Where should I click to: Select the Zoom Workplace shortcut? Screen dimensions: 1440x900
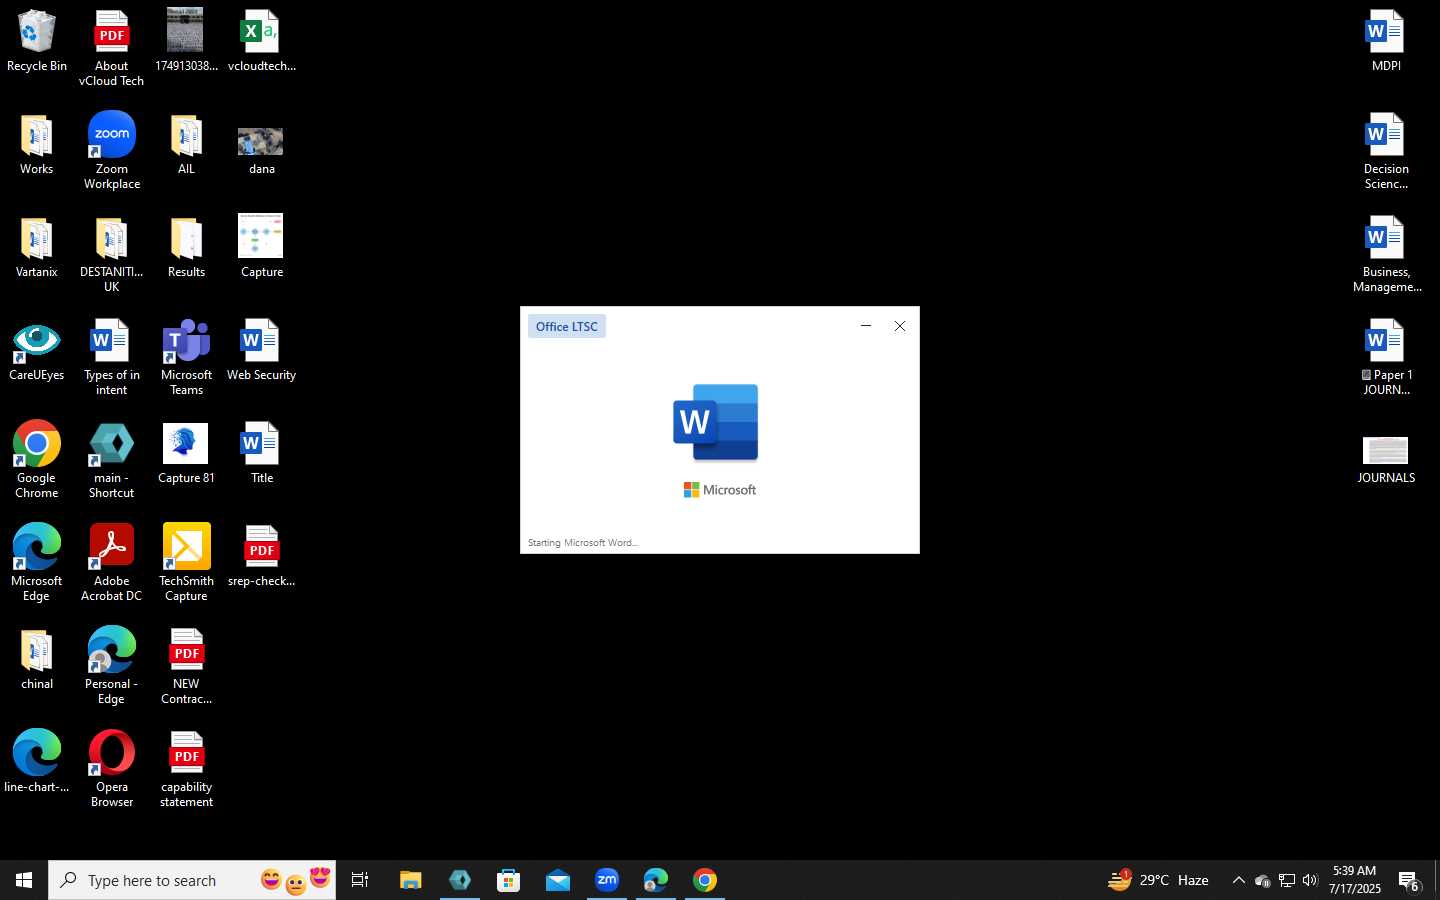pyautogui.click(x=111, y=151)
